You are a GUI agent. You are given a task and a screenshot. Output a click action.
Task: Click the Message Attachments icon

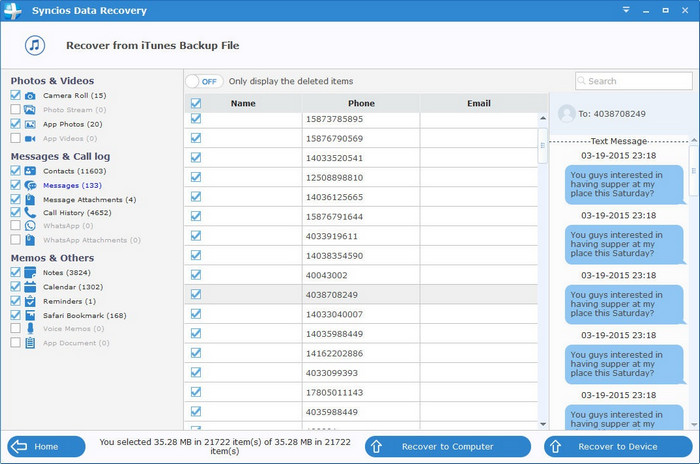(30, 200)
